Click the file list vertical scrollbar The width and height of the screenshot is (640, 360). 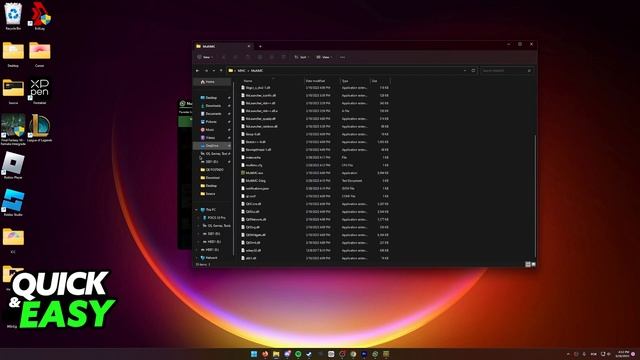[535, 195]
